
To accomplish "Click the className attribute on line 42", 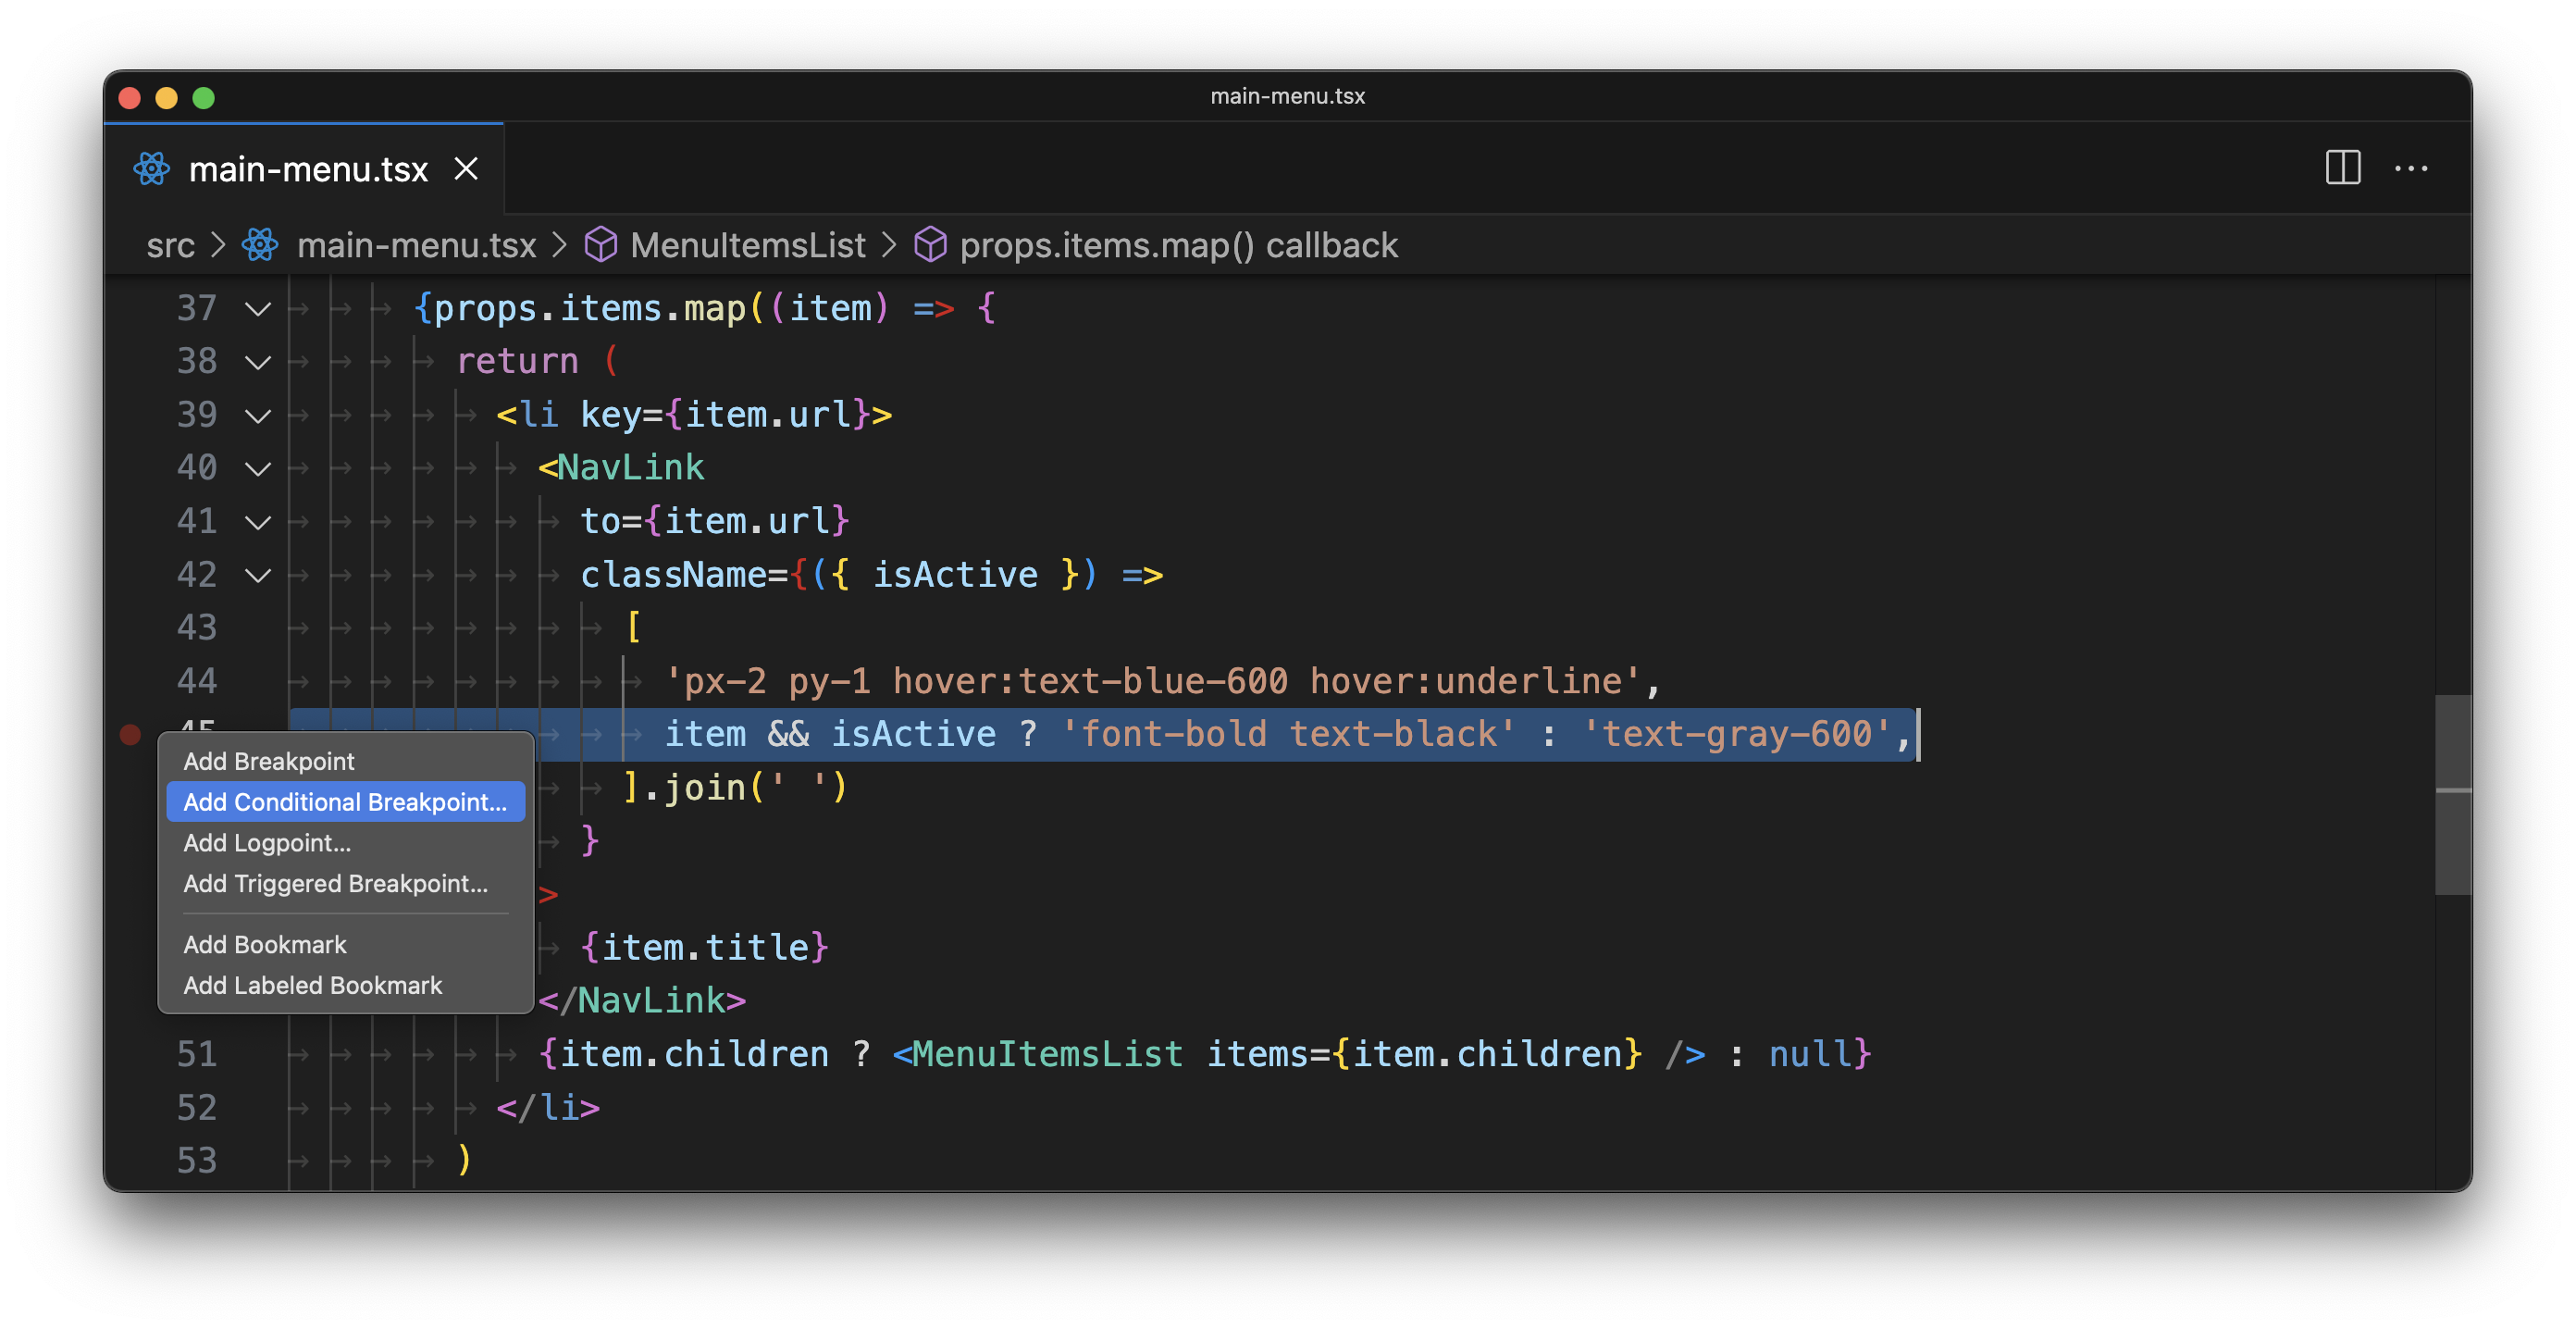I will [x=673, y=575].
